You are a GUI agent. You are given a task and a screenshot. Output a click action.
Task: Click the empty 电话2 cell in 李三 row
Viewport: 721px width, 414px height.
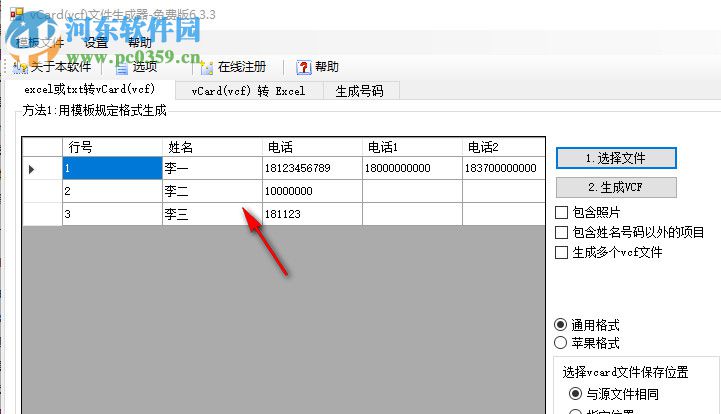[504, 214]
